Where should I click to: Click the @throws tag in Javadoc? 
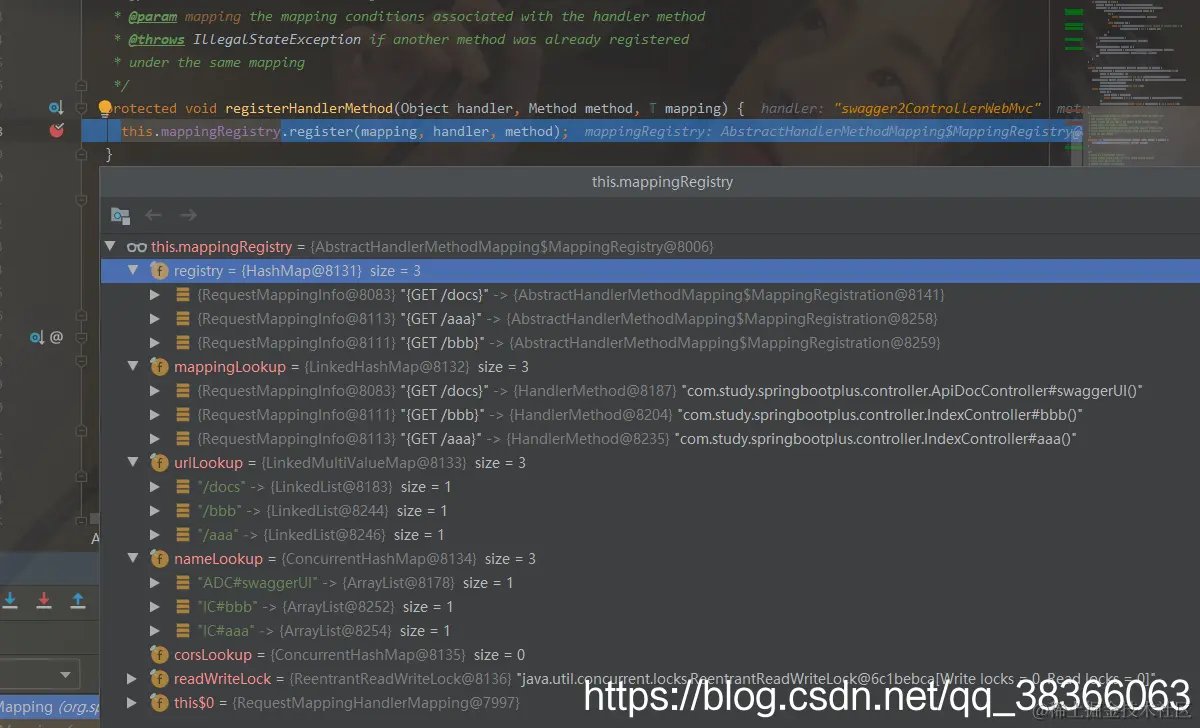157,39
